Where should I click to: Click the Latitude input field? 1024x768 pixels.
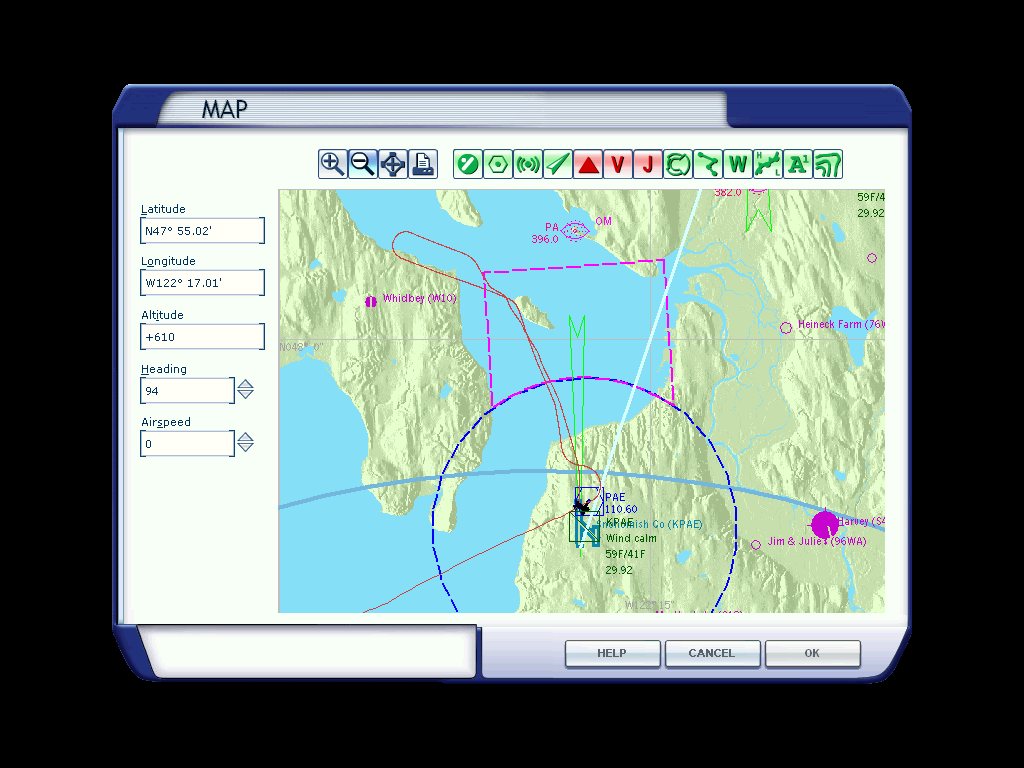click(202, 231)
